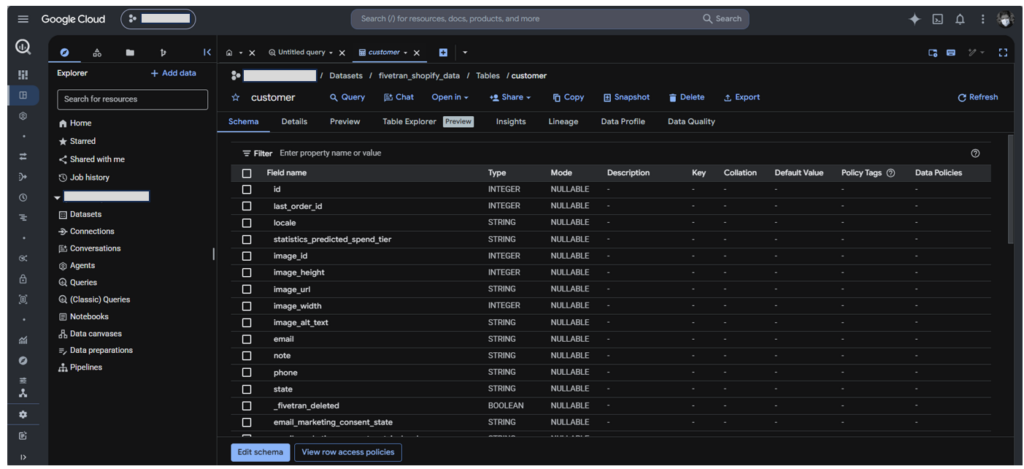Switch to the Preview tab
The height and width of the screenshot is (469, 1024).
coord(345,121)
